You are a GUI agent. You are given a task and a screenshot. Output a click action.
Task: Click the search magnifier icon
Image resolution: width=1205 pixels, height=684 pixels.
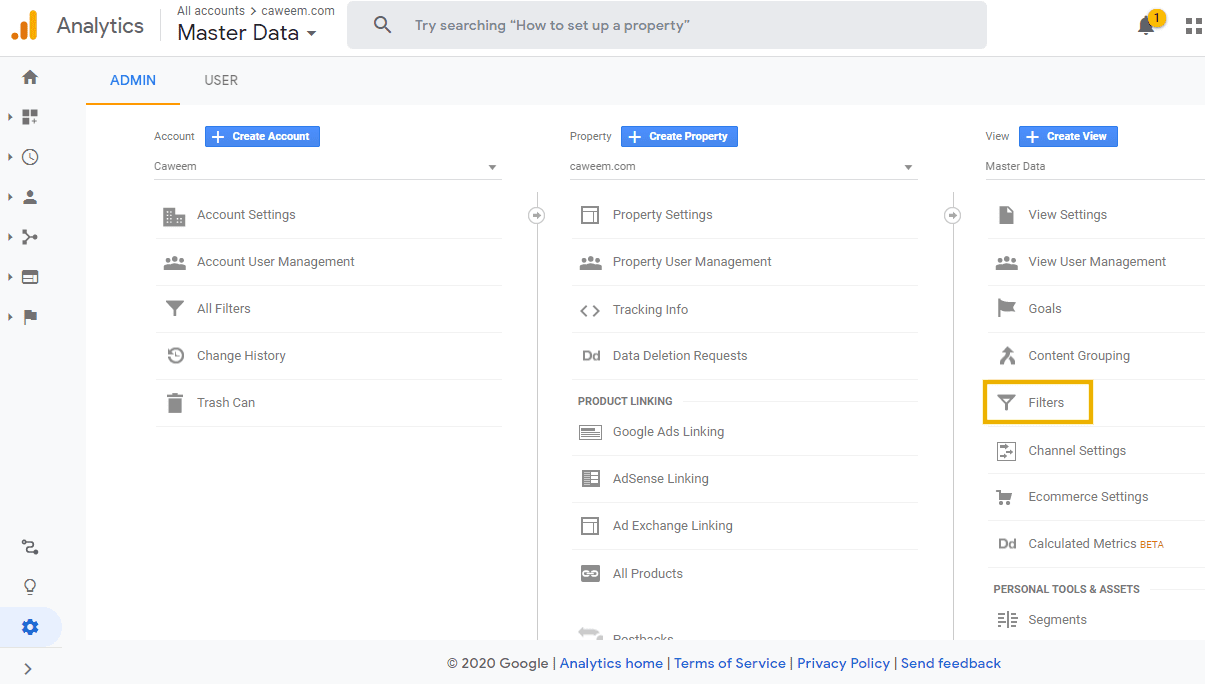tap(382, 25)
